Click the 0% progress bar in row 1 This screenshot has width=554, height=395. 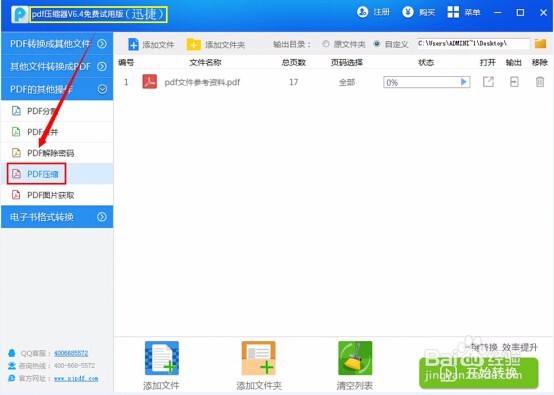click(426, 82)
